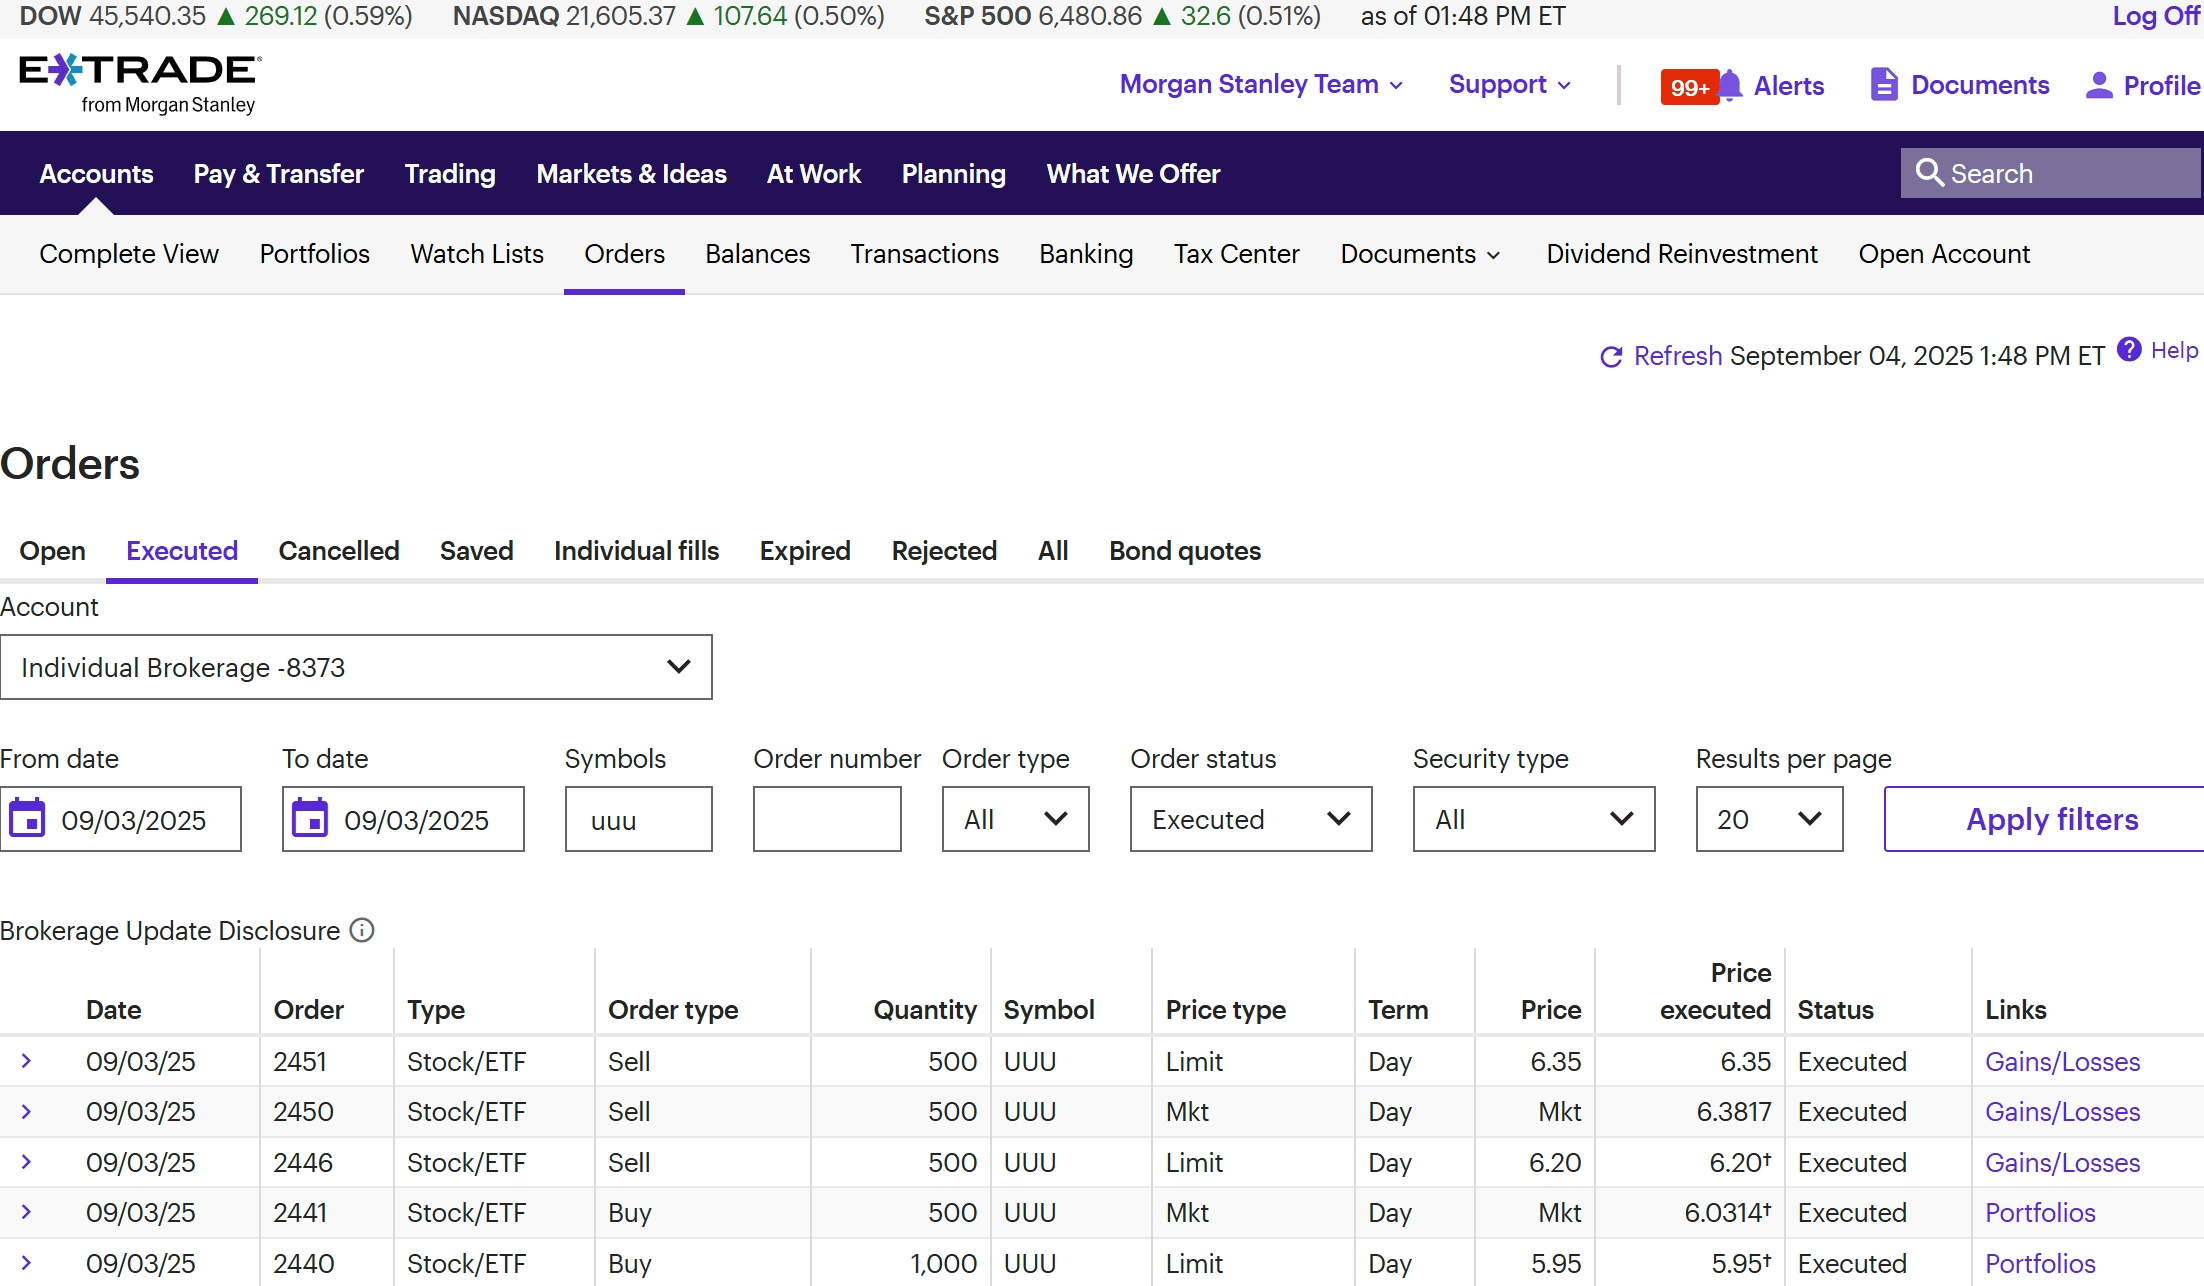Click Brokerage Update Disclosure info icon
Screen dimensions: 2204x1286
362,931
